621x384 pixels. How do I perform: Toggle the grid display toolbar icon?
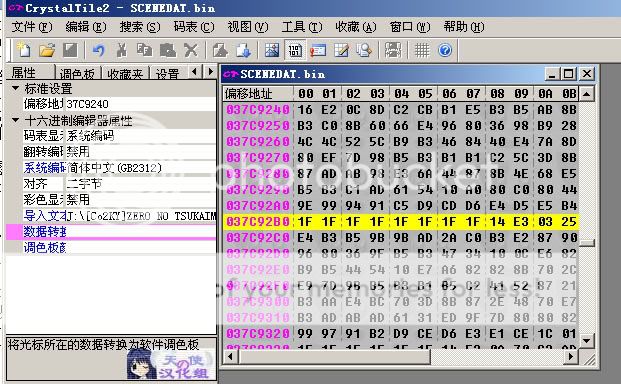tap(421, 50)
